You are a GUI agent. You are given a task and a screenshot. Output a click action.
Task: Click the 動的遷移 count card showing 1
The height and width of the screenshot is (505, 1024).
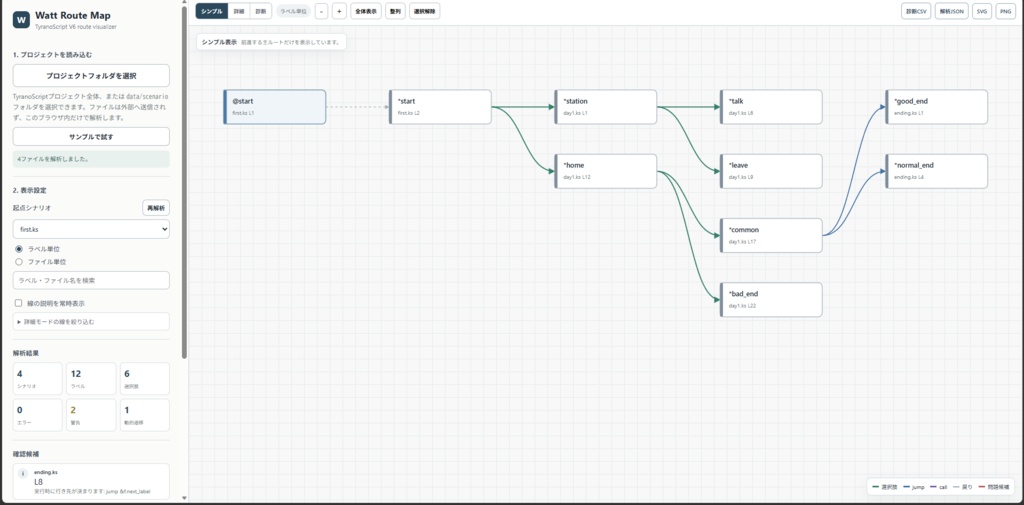click(x=145, y=415)
